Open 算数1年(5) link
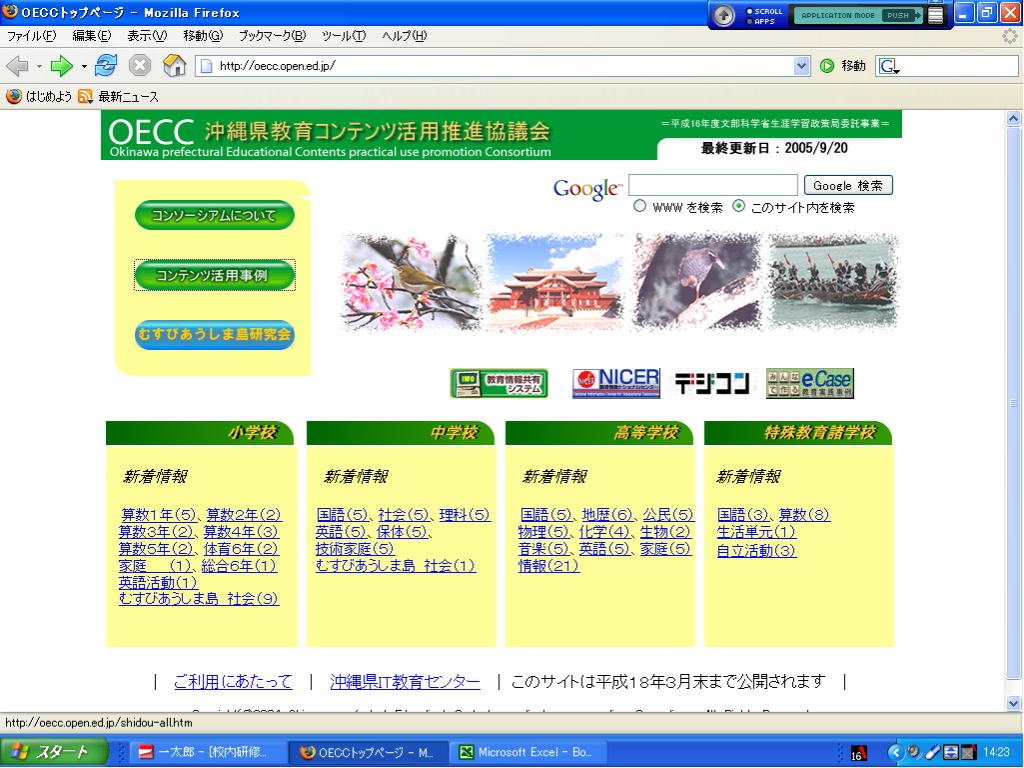The image size is (1024, 768). pyautogui.click(x=159, y=515)
